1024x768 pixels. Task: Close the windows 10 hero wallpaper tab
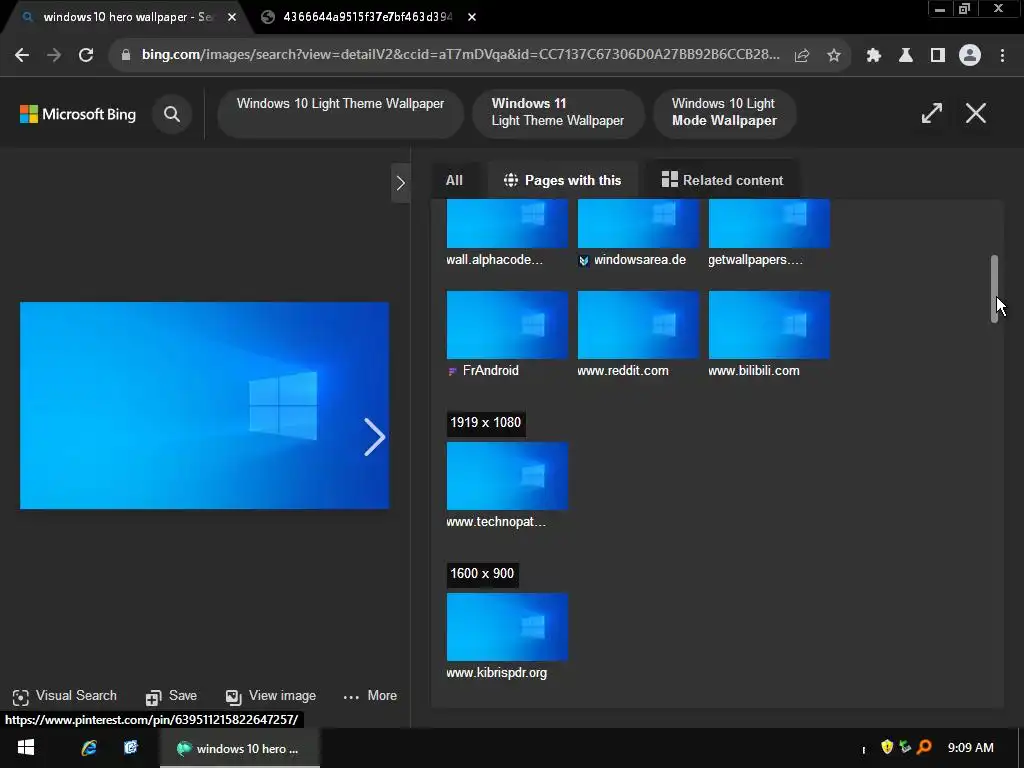pyautogui.click(x=232, y=18)
